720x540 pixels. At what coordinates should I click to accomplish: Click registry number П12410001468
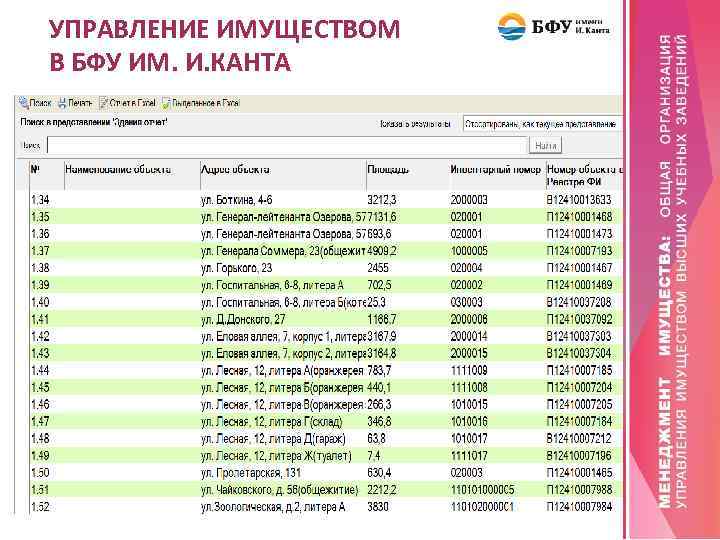579,217
